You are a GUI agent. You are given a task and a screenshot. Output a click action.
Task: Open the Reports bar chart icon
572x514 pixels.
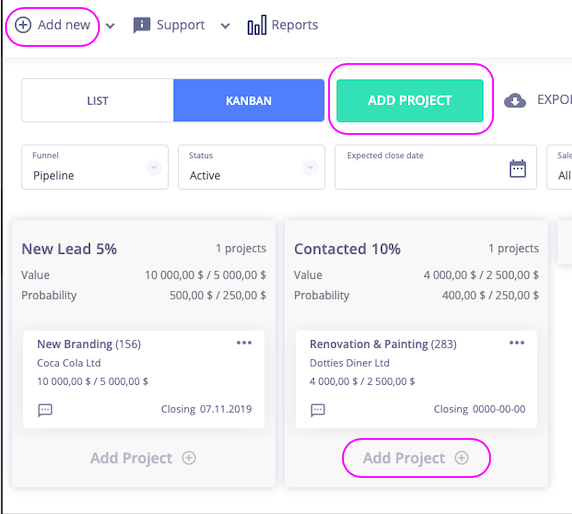coord(257,25)
